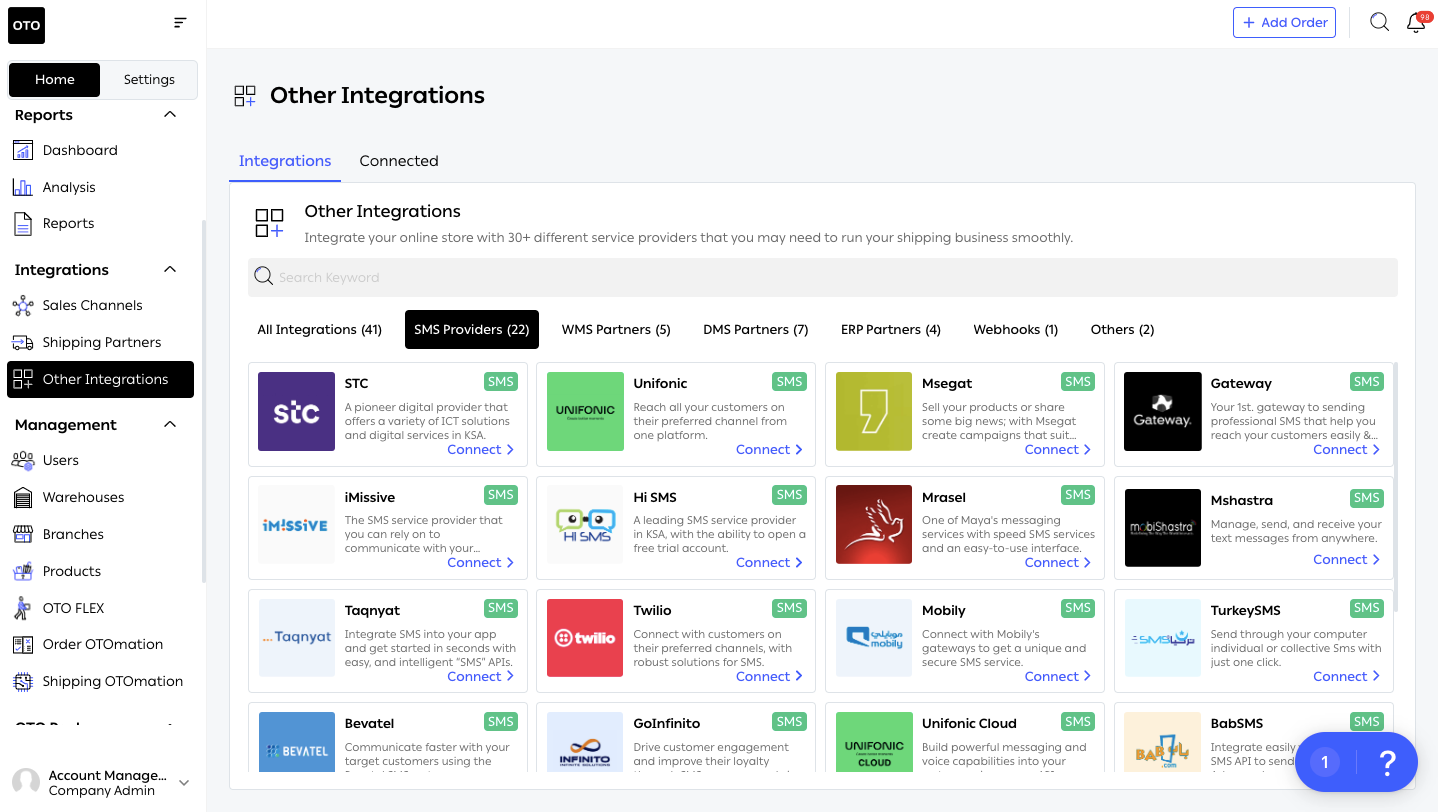The width and height of the screenshot is (1438, 812).
Task: Switch to the Home toggle
Action: click(x=54, y=79)
